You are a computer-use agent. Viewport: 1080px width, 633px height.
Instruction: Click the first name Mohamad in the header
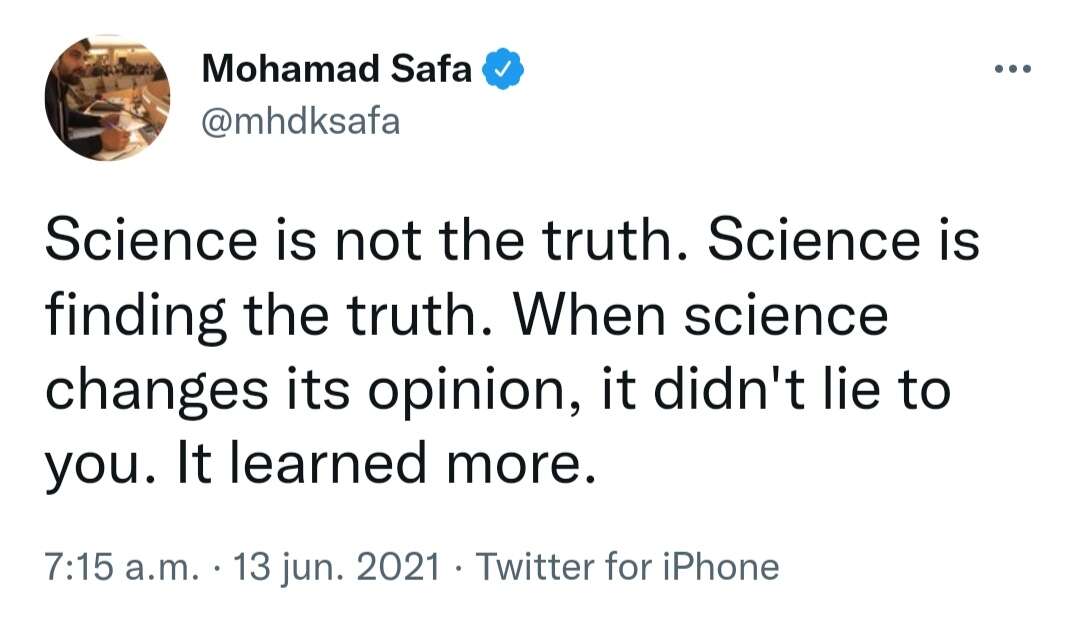coord(291,69)
